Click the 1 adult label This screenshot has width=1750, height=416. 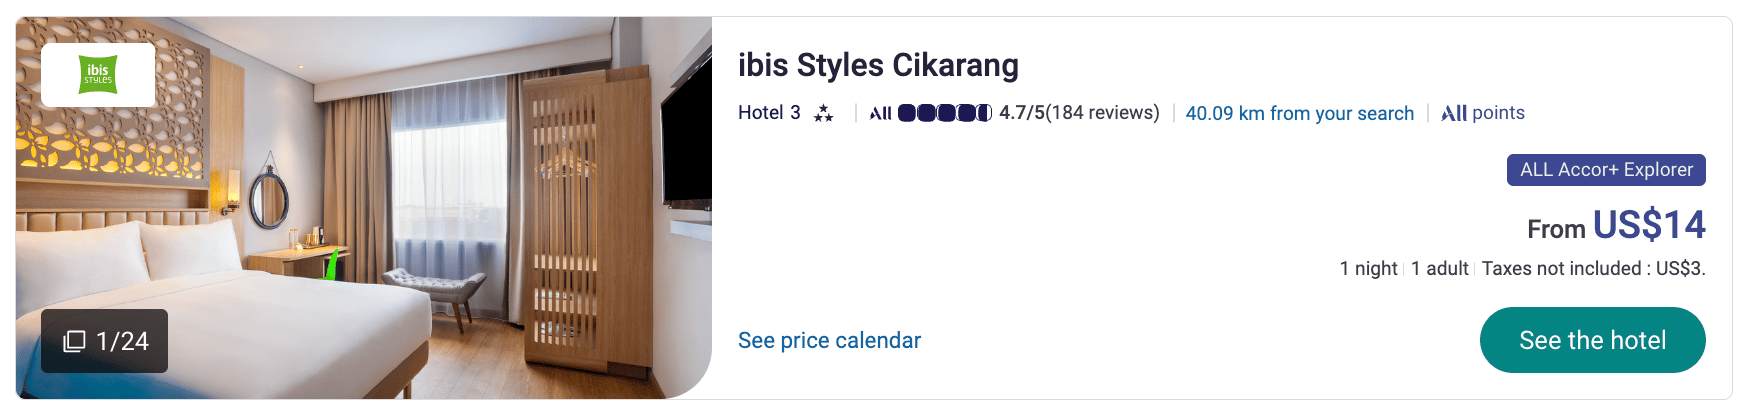pyautogui.click(x=1439, y=268)
